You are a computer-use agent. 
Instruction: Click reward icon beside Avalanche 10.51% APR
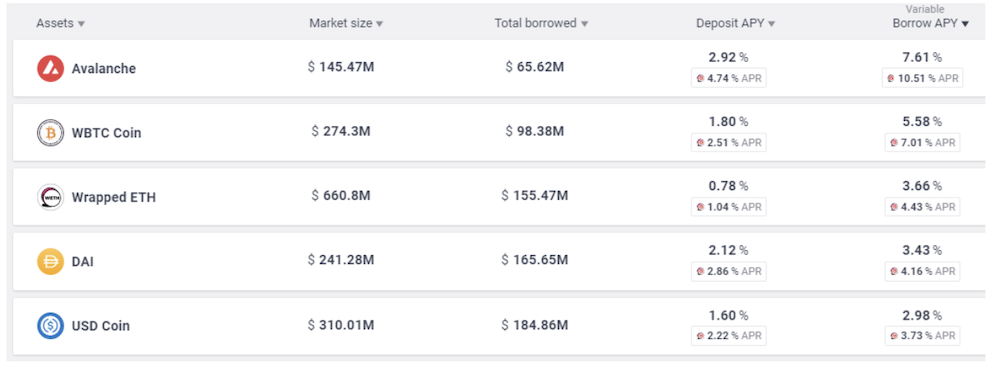[891, 78]
